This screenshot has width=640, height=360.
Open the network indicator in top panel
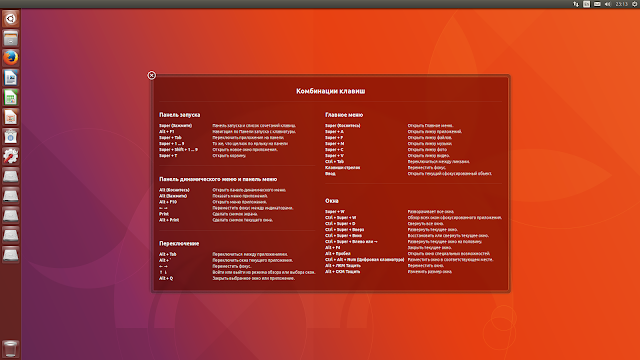coord(576,4)
